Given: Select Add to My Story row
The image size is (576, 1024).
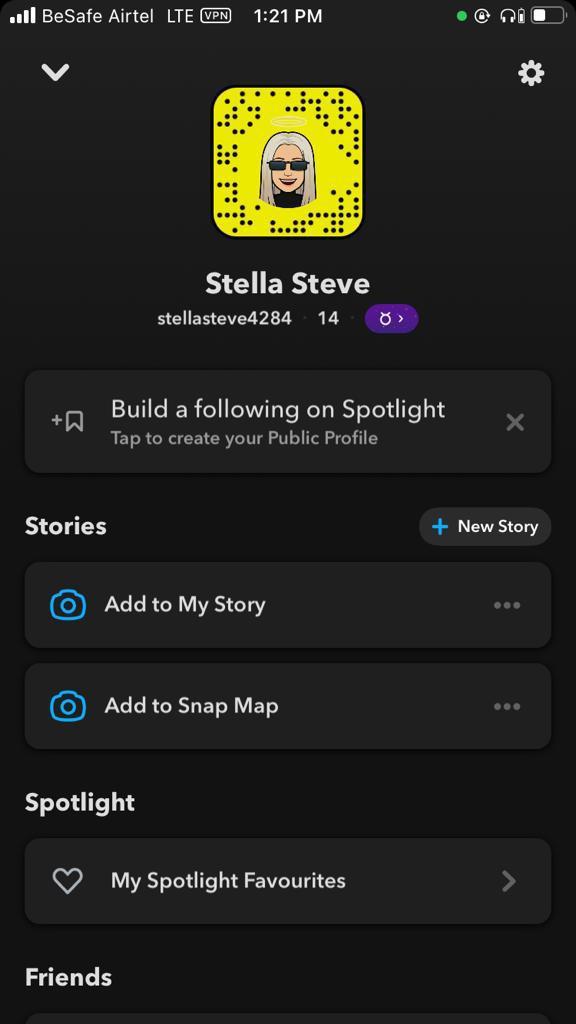Looking at the screenshot, I should (288, 605).
